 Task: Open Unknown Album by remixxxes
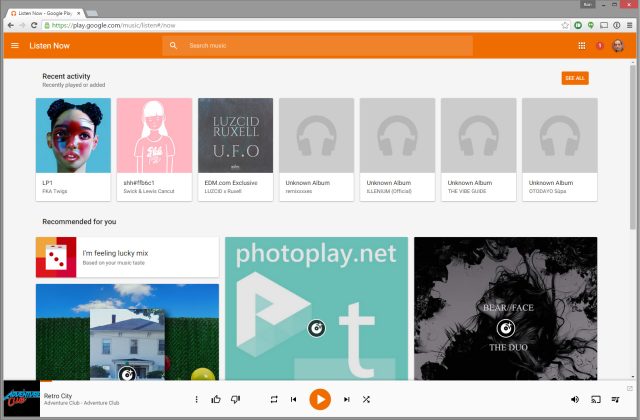tap(316, 149)
